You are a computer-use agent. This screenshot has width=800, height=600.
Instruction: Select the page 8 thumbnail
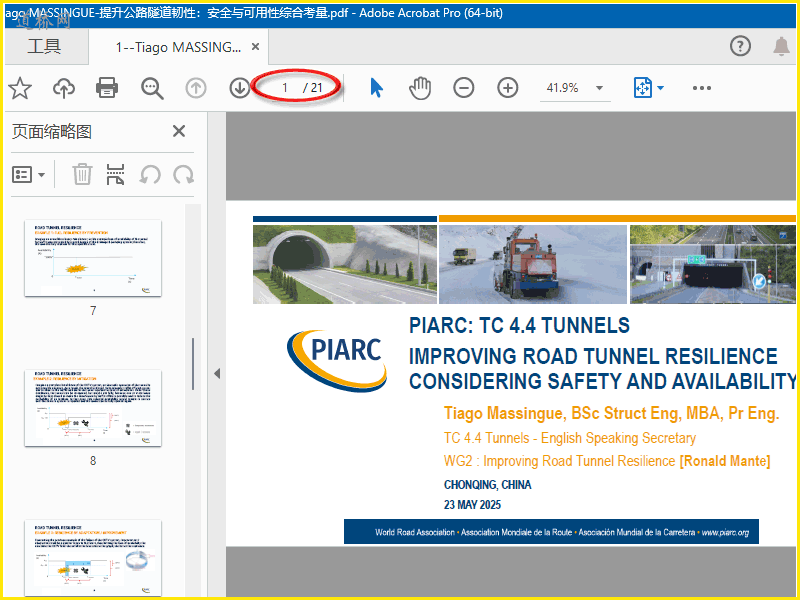[x=93, y=408]
